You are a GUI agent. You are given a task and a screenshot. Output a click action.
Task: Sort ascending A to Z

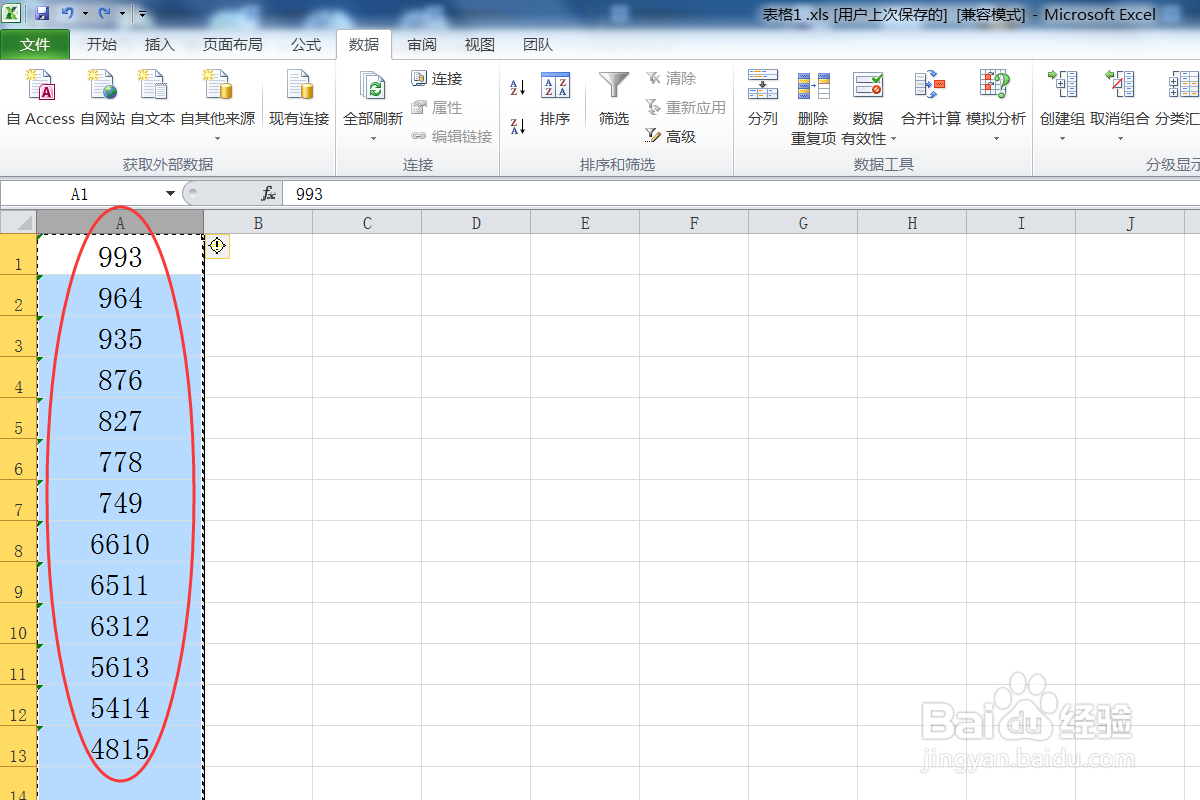[518, 87]
